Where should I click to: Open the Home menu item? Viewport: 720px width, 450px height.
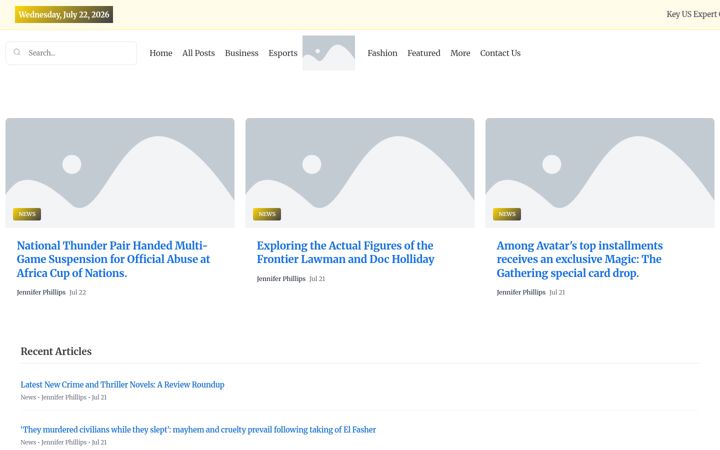[161, 53]
